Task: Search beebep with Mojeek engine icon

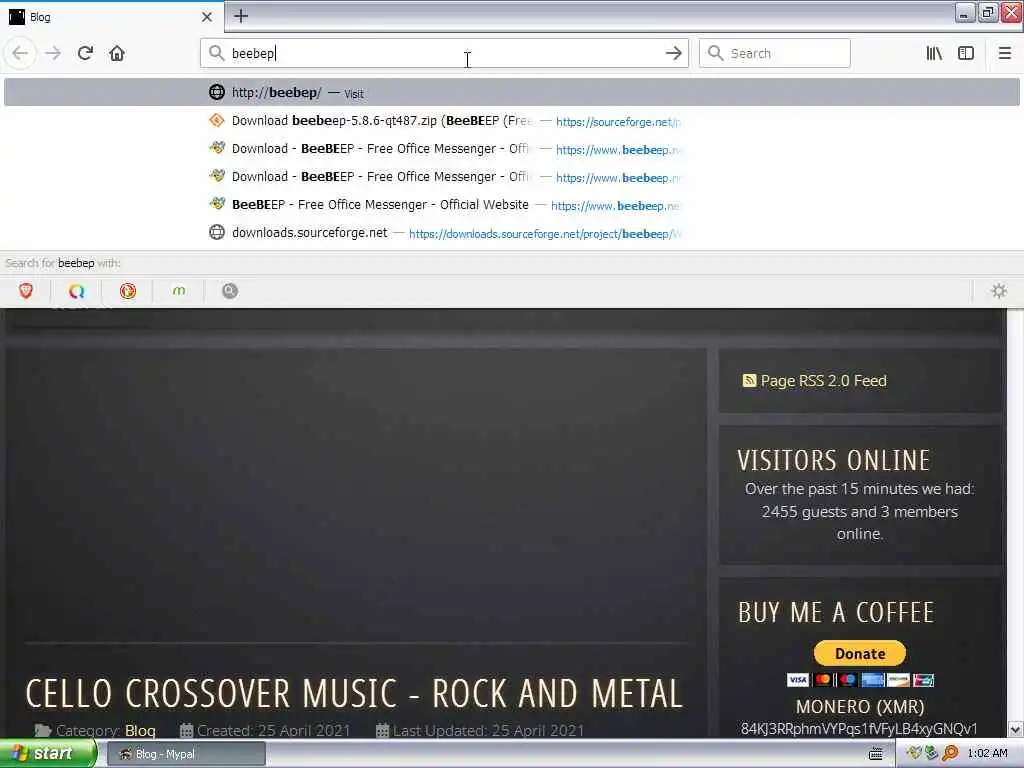Action: point(179,291)
